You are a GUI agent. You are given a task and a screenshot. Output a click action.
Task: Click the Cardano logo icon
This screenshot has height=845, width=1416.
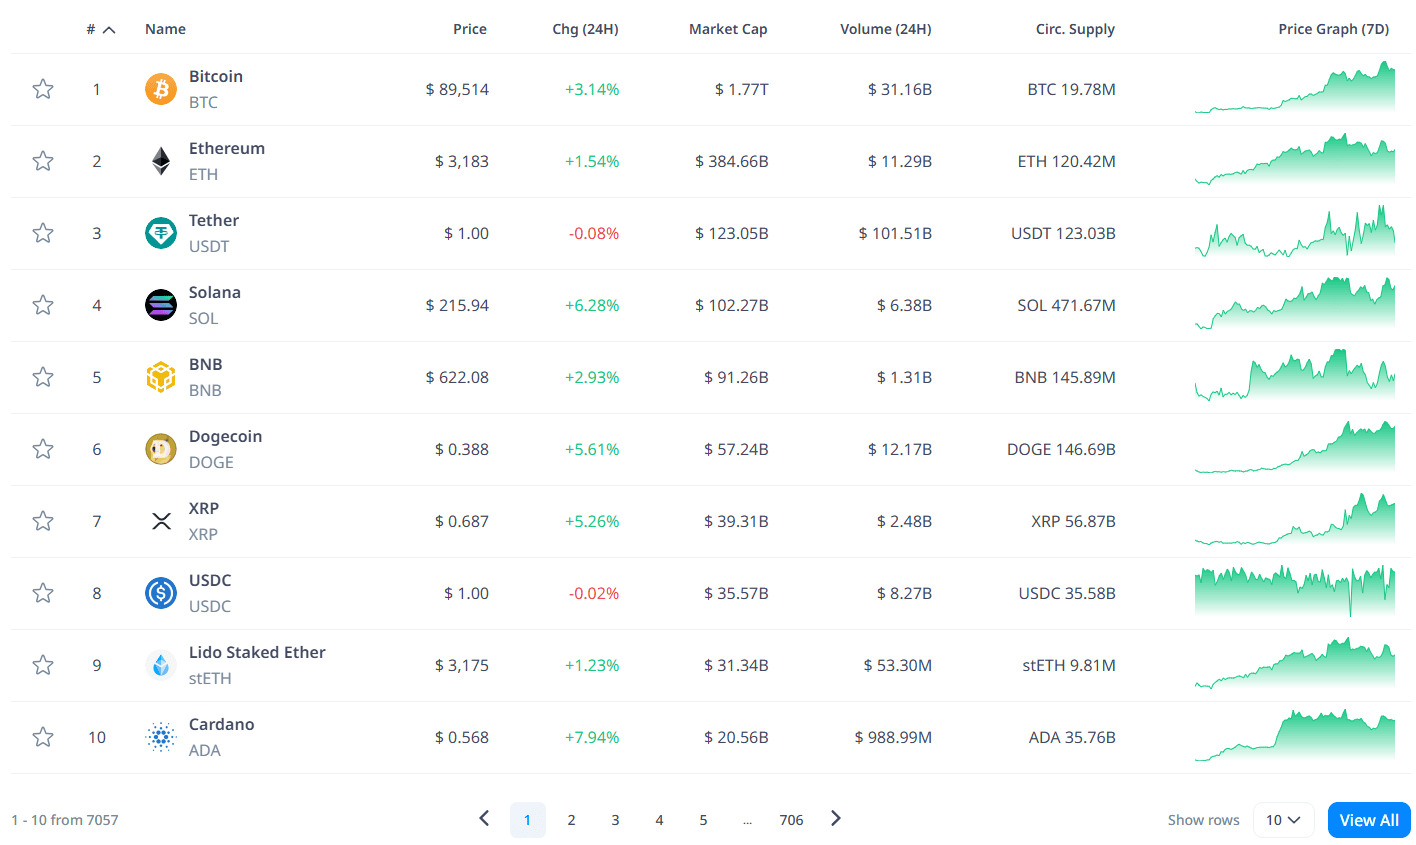coord(161,737)
